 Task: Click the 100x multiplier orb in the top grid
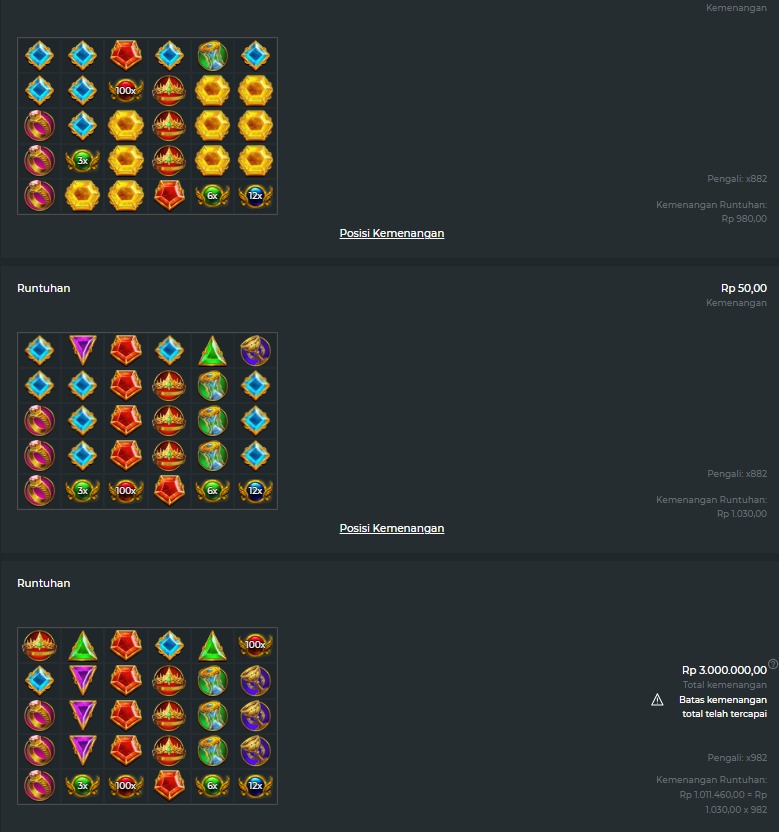(x=126, y=90)
